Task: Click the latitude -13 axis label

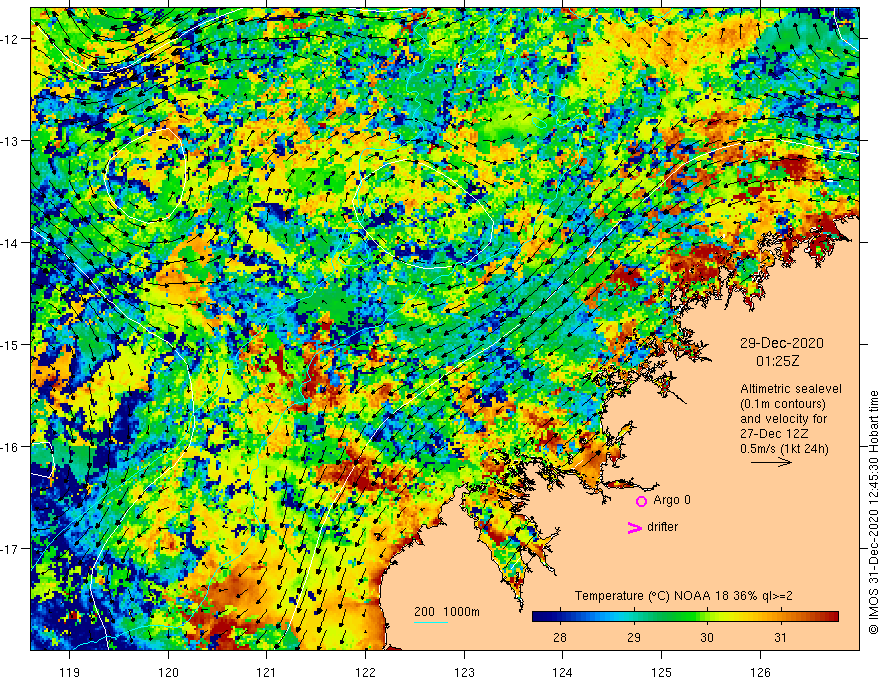Action: (x=10, y=141)
